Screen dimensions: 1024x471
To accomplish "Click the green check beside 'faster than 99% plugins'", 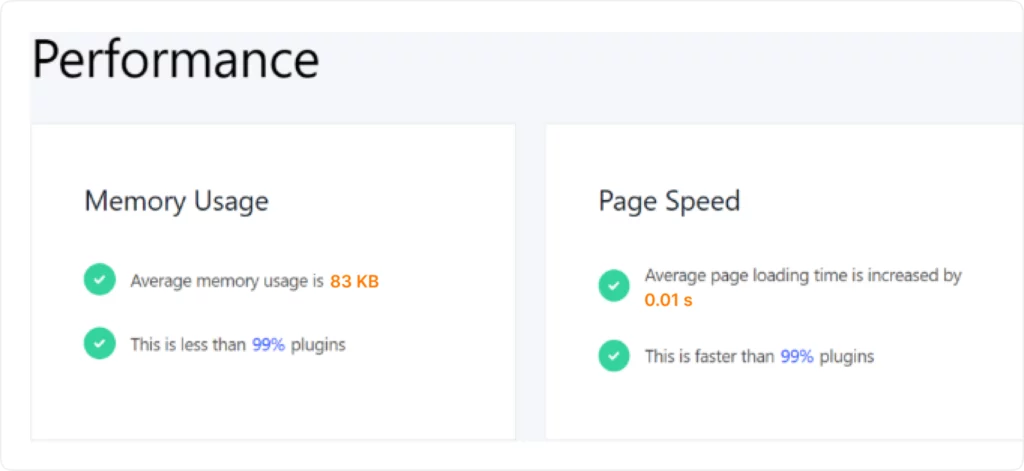I will tap(614, 355).
